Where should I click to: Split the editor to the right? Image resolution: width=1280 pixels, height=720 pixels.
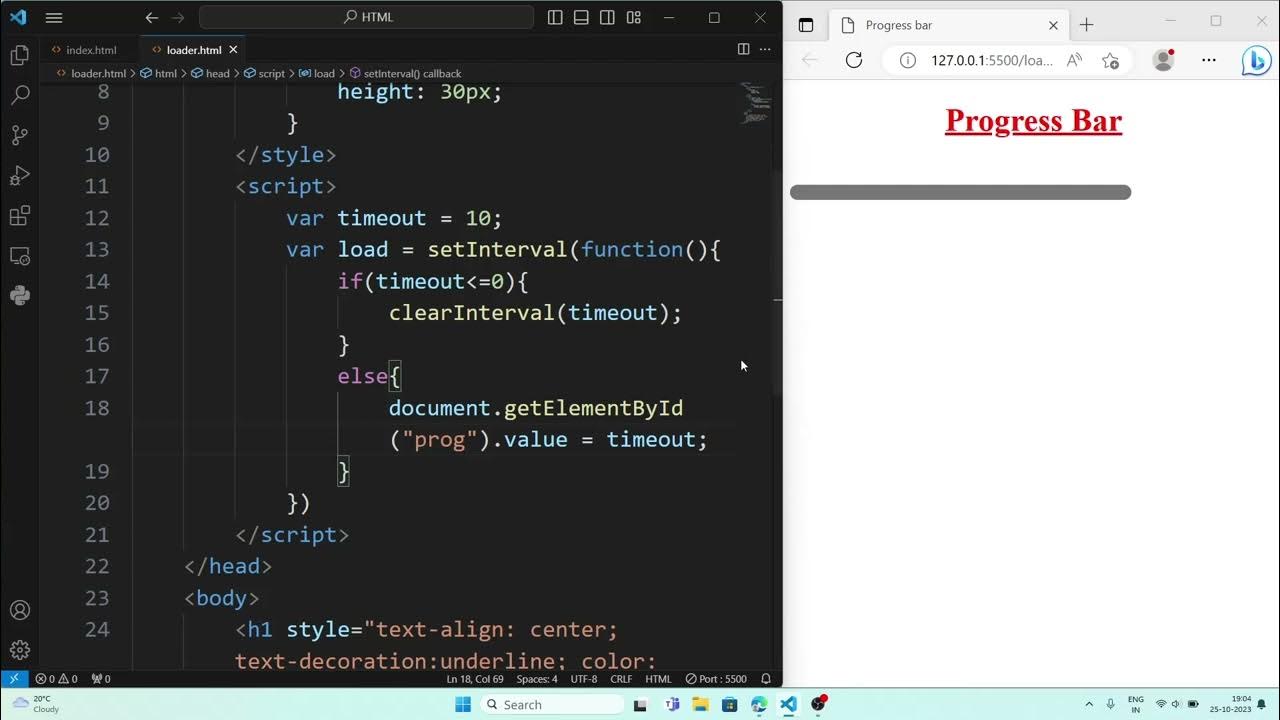743,49
